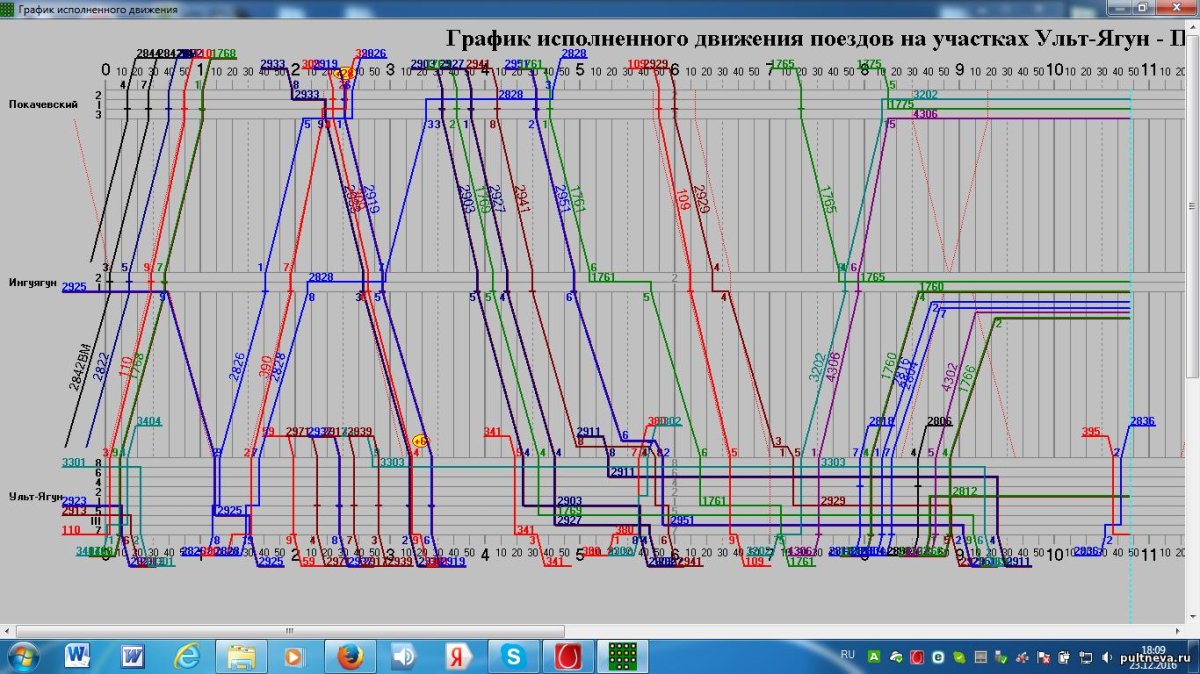
Task: Open the Opera taskbar icon
Action: (x=568, y=656)
